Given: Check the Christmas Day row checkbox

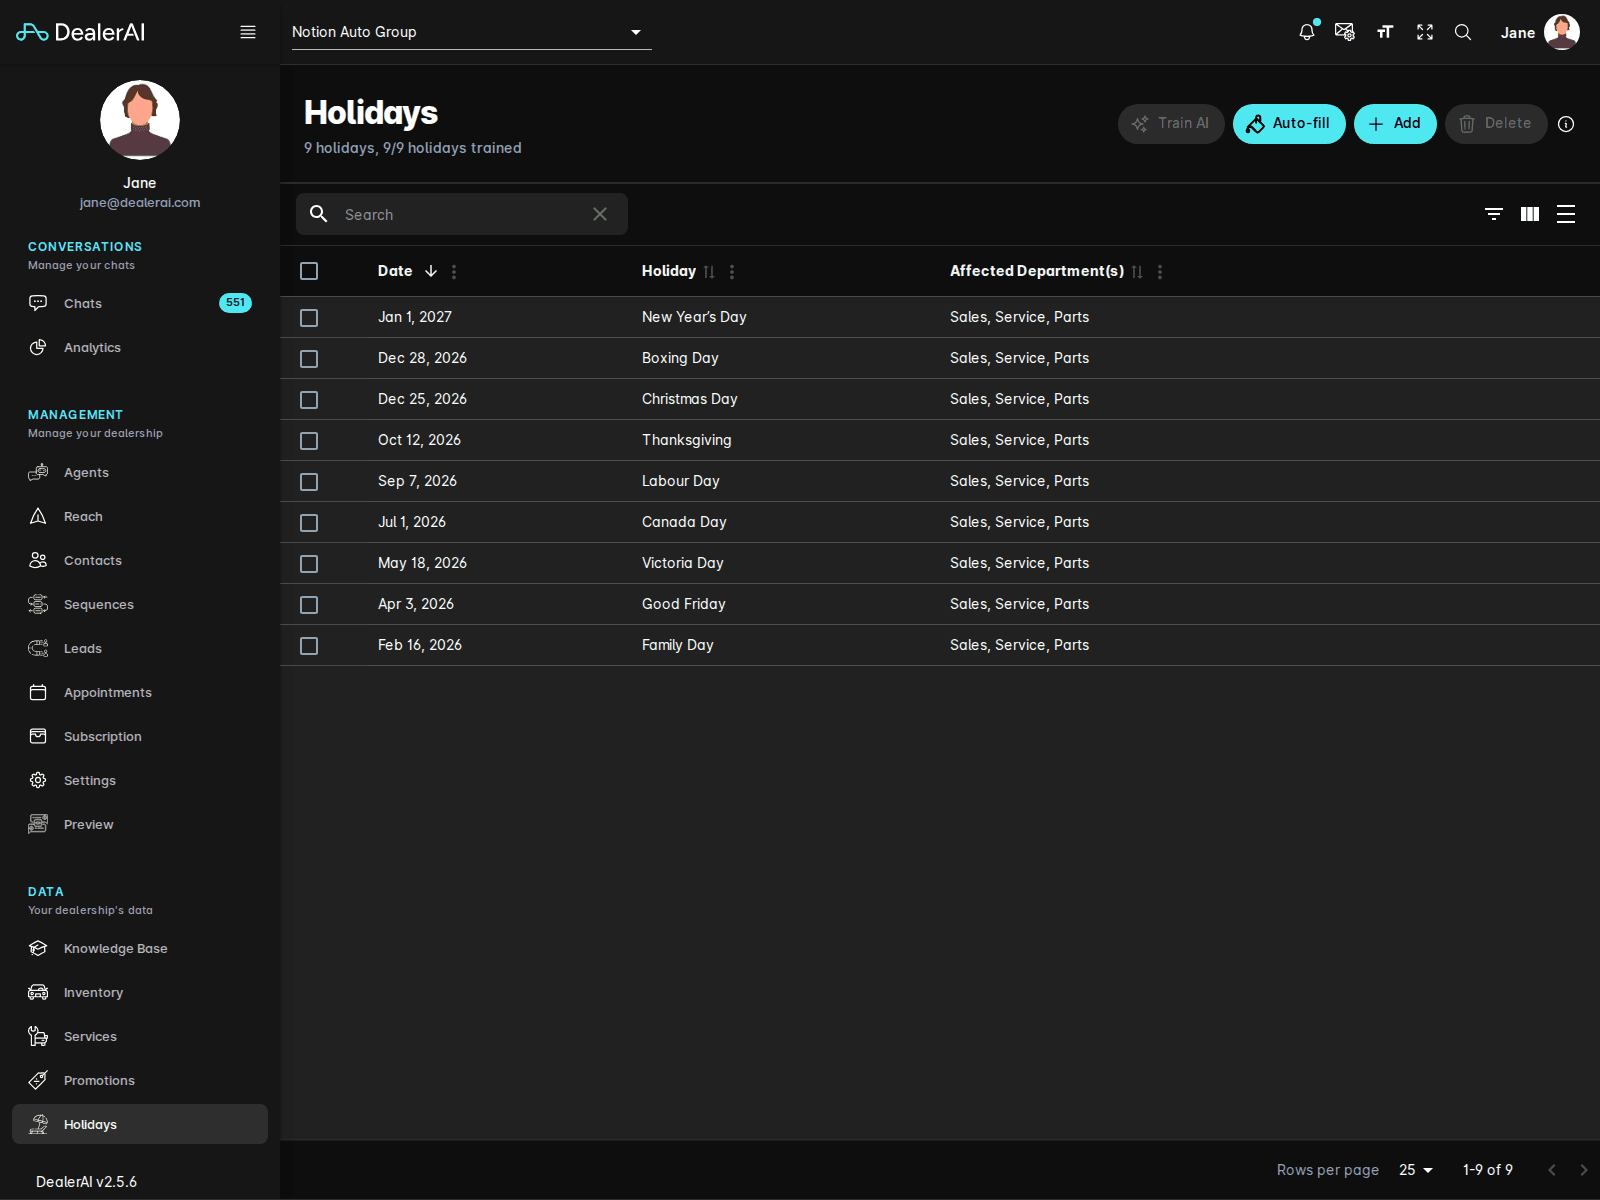Looking at the screenshot, I should click(309, 399).
